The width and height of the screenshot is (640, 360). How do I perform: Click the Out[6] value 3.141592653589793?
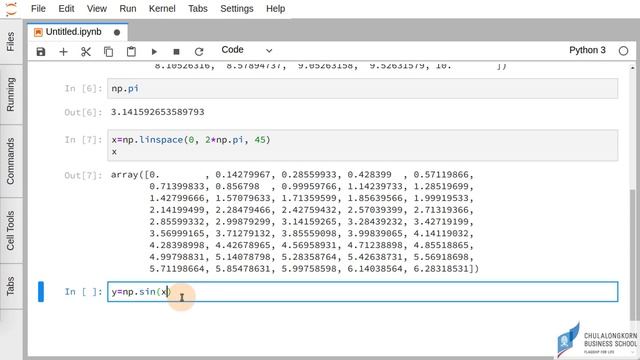[x=158, y=112]
